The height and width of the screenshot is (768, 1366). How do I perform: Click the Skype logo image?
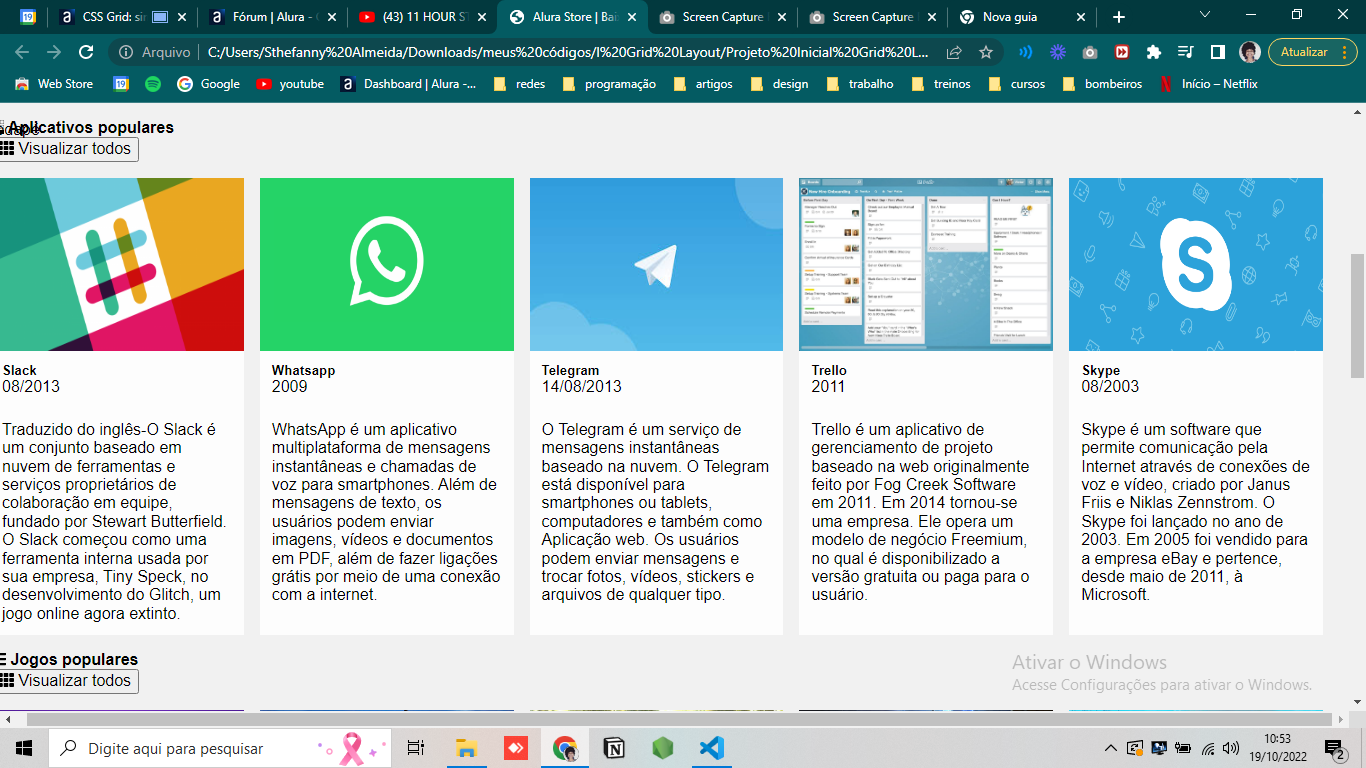click(x=1196, y=265)
